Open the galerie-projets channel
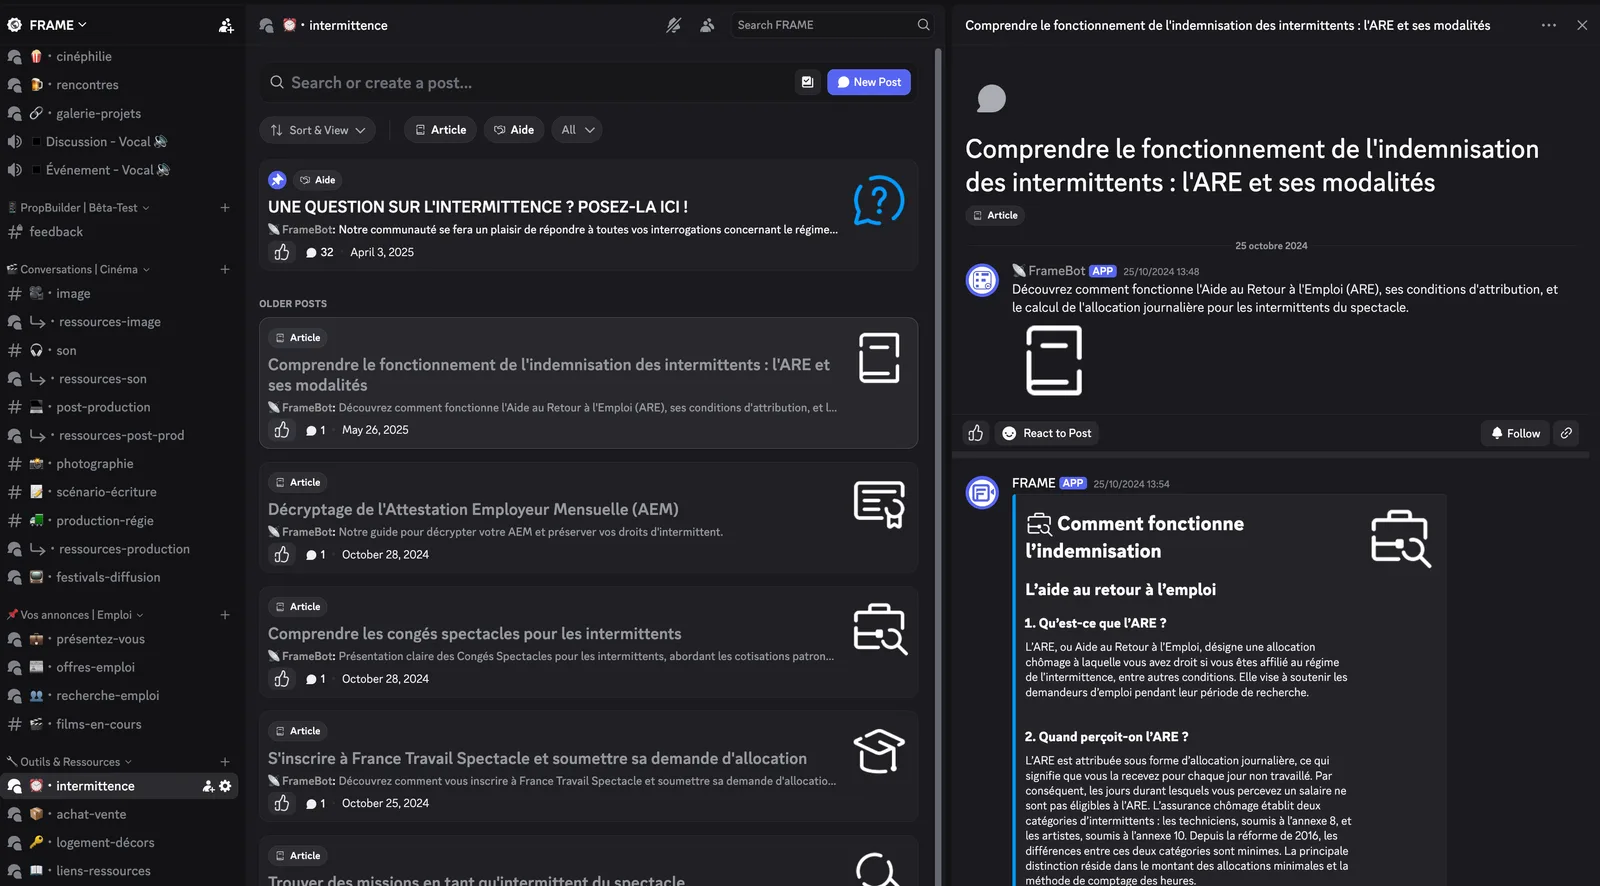This screenshot has height=886, width=1600. [x=120, y=113]
